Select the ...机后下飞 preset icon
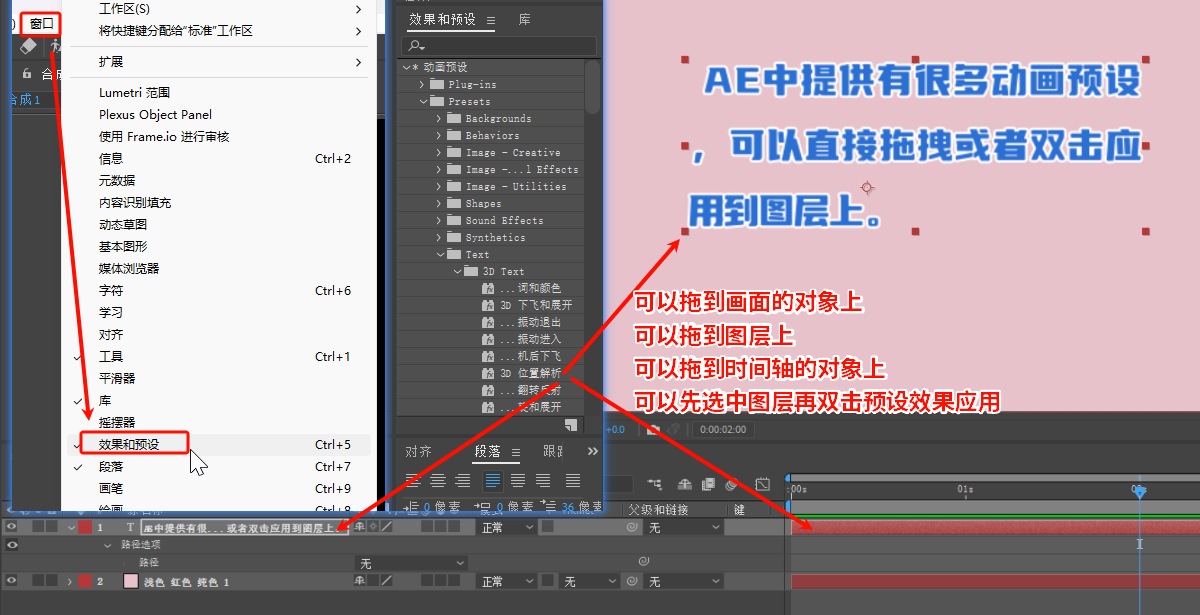 (x=489, y=356)
